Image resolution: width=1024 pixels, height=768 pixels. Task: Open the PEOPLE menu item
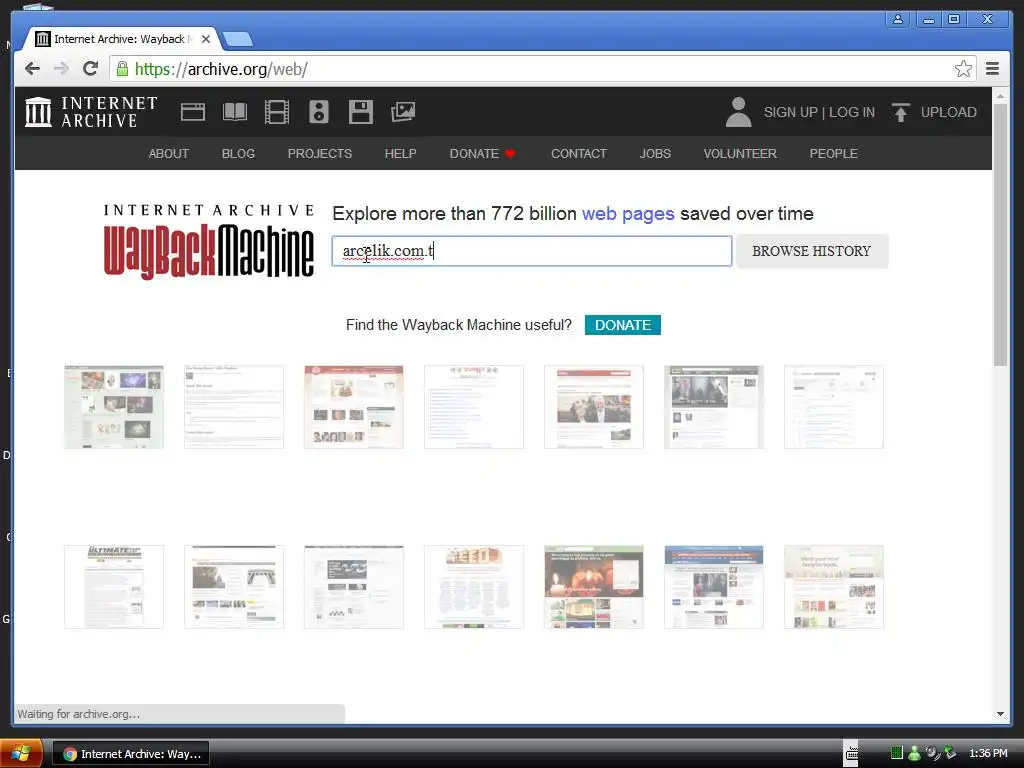click(x=833, y=153)
